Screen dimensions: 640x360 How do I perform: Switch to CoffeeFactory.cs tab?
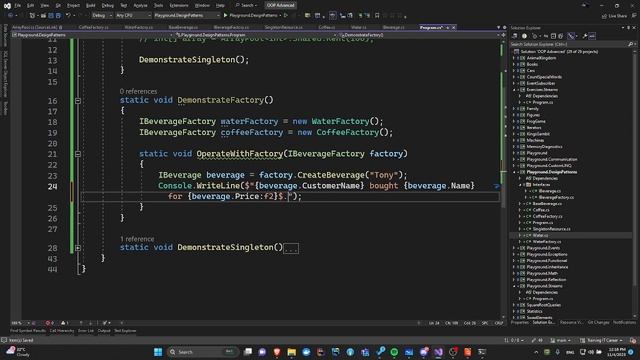point(93,27)
